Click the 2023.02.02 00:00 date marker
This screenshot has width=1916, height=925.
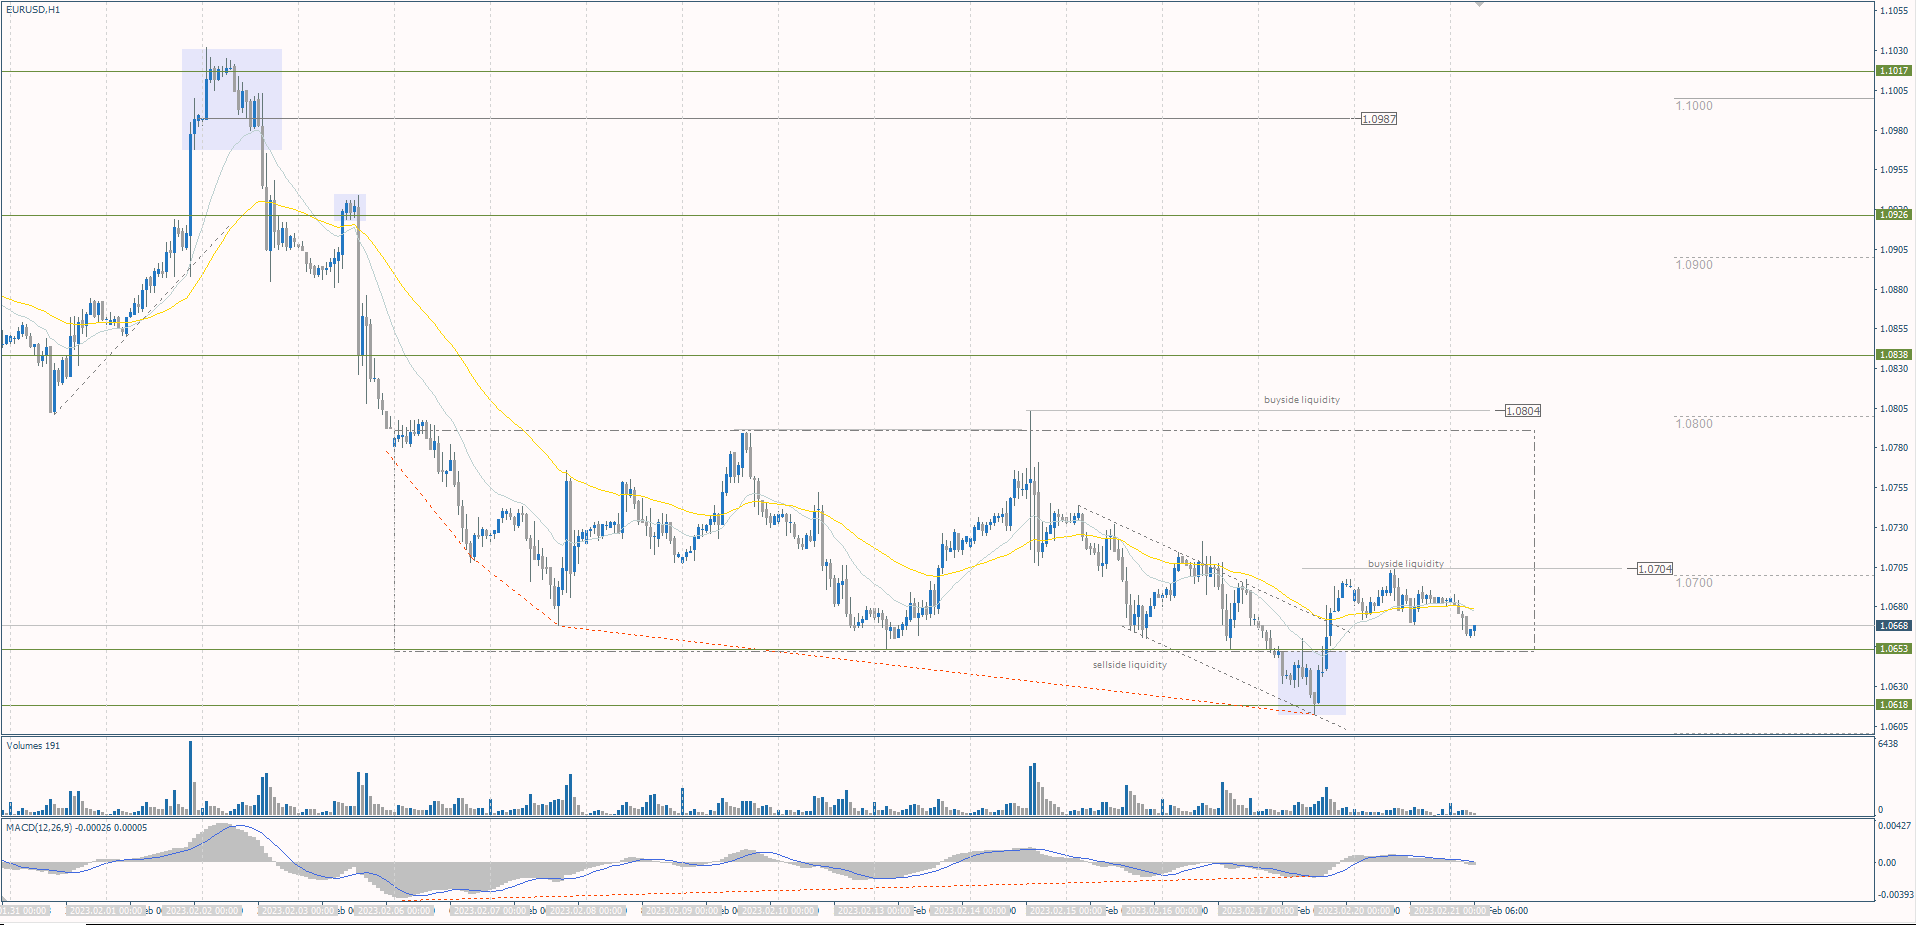(x=202, y=911)
